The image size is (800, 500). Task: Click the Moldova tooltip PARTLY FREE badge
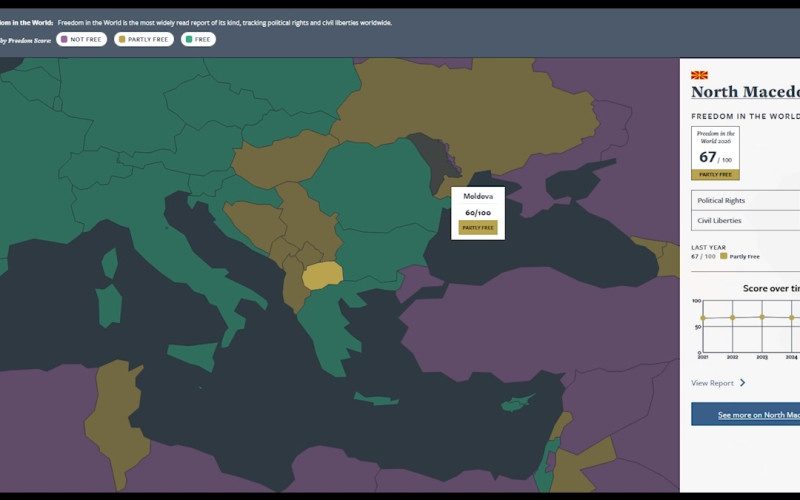coord(477,228)
